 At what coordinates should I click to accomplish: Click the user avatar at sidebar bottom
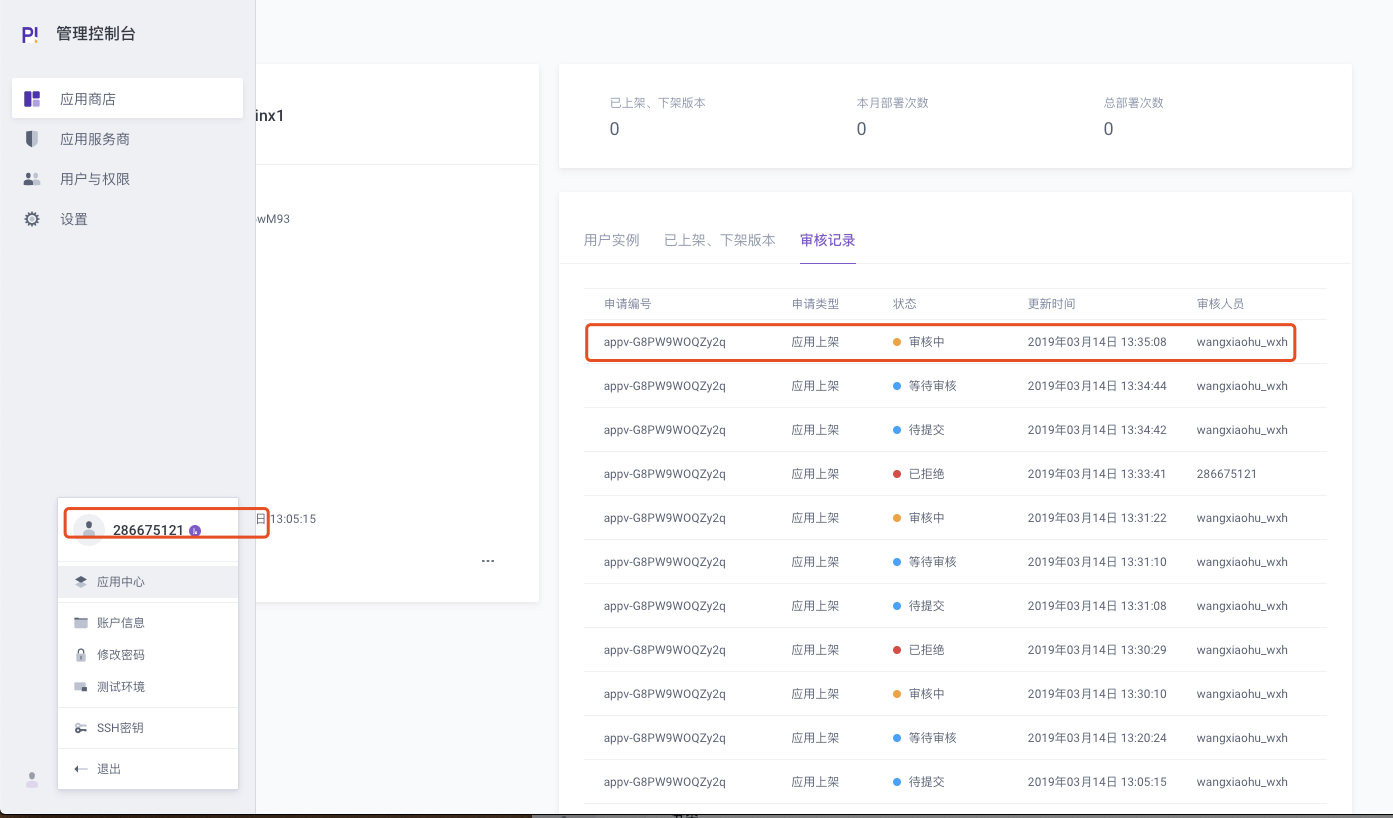click(x=32, y=779)
